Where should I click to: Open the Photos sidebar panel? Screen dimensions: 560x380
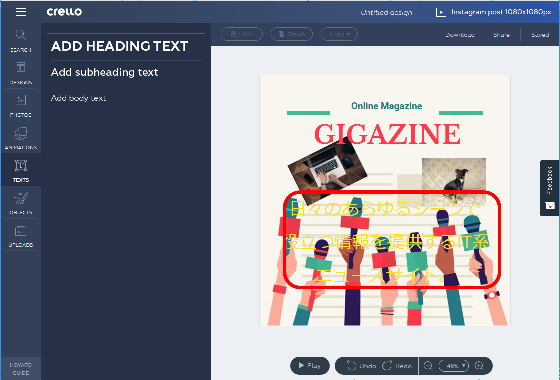(x=21, y=106)
